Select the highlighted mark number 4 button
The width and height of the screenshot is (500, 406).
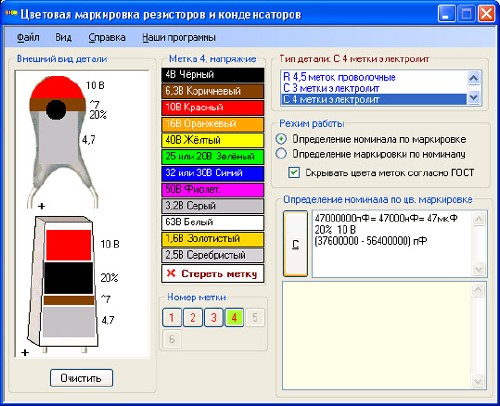(x=234, y=317)
